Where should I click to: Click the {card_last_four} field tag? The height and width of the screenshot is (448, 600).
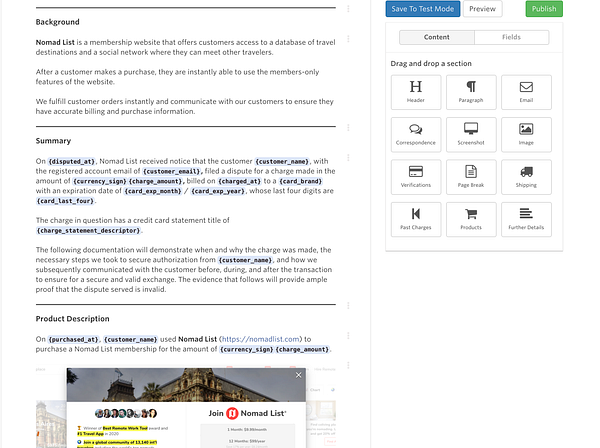tap(65, 201)
